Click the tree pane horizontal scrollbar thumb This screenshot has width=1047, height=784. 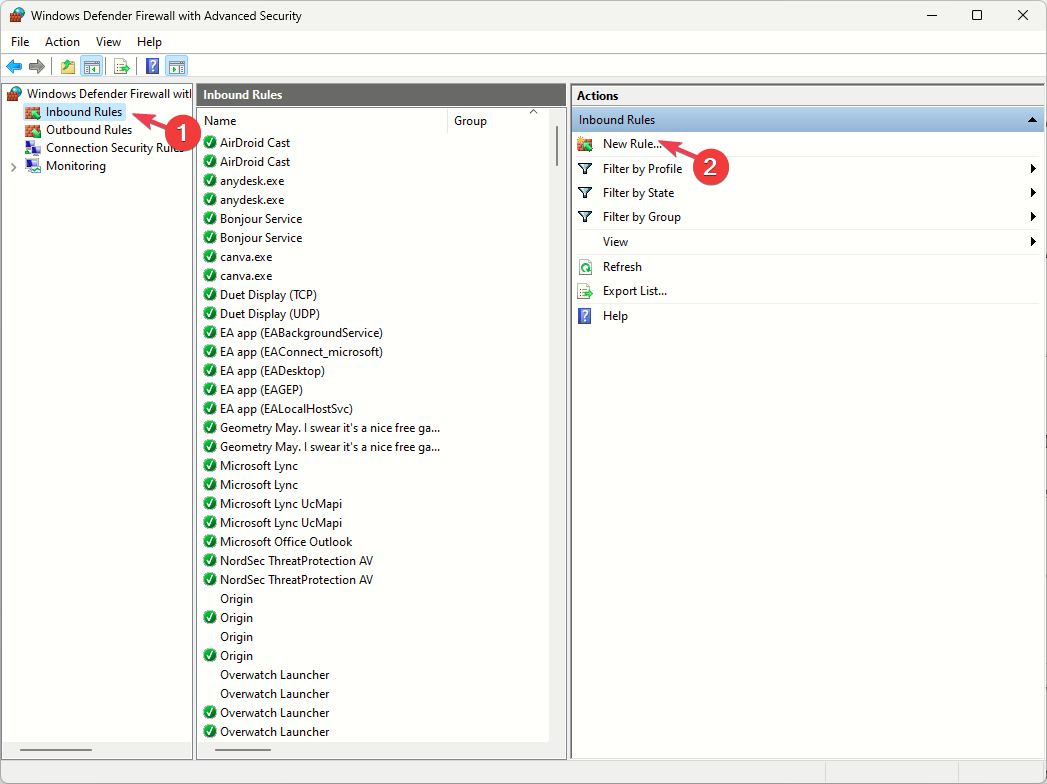click(55, 750)
